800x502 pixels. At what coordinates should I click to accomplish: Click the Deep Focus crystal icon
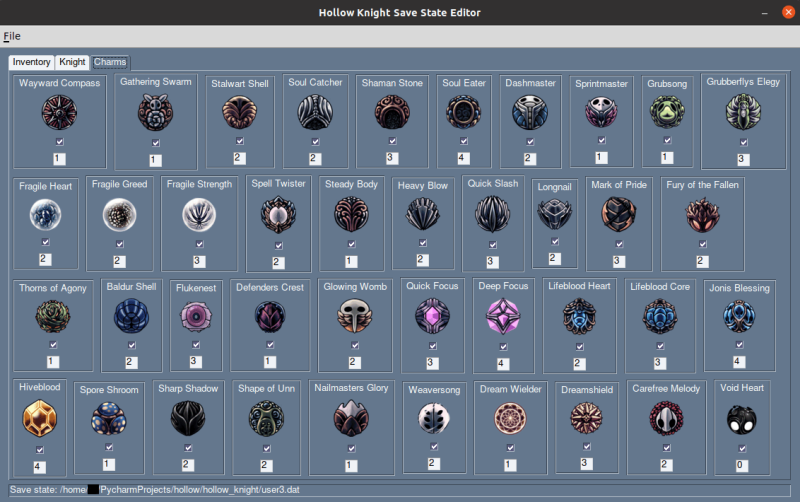(503, 316)
